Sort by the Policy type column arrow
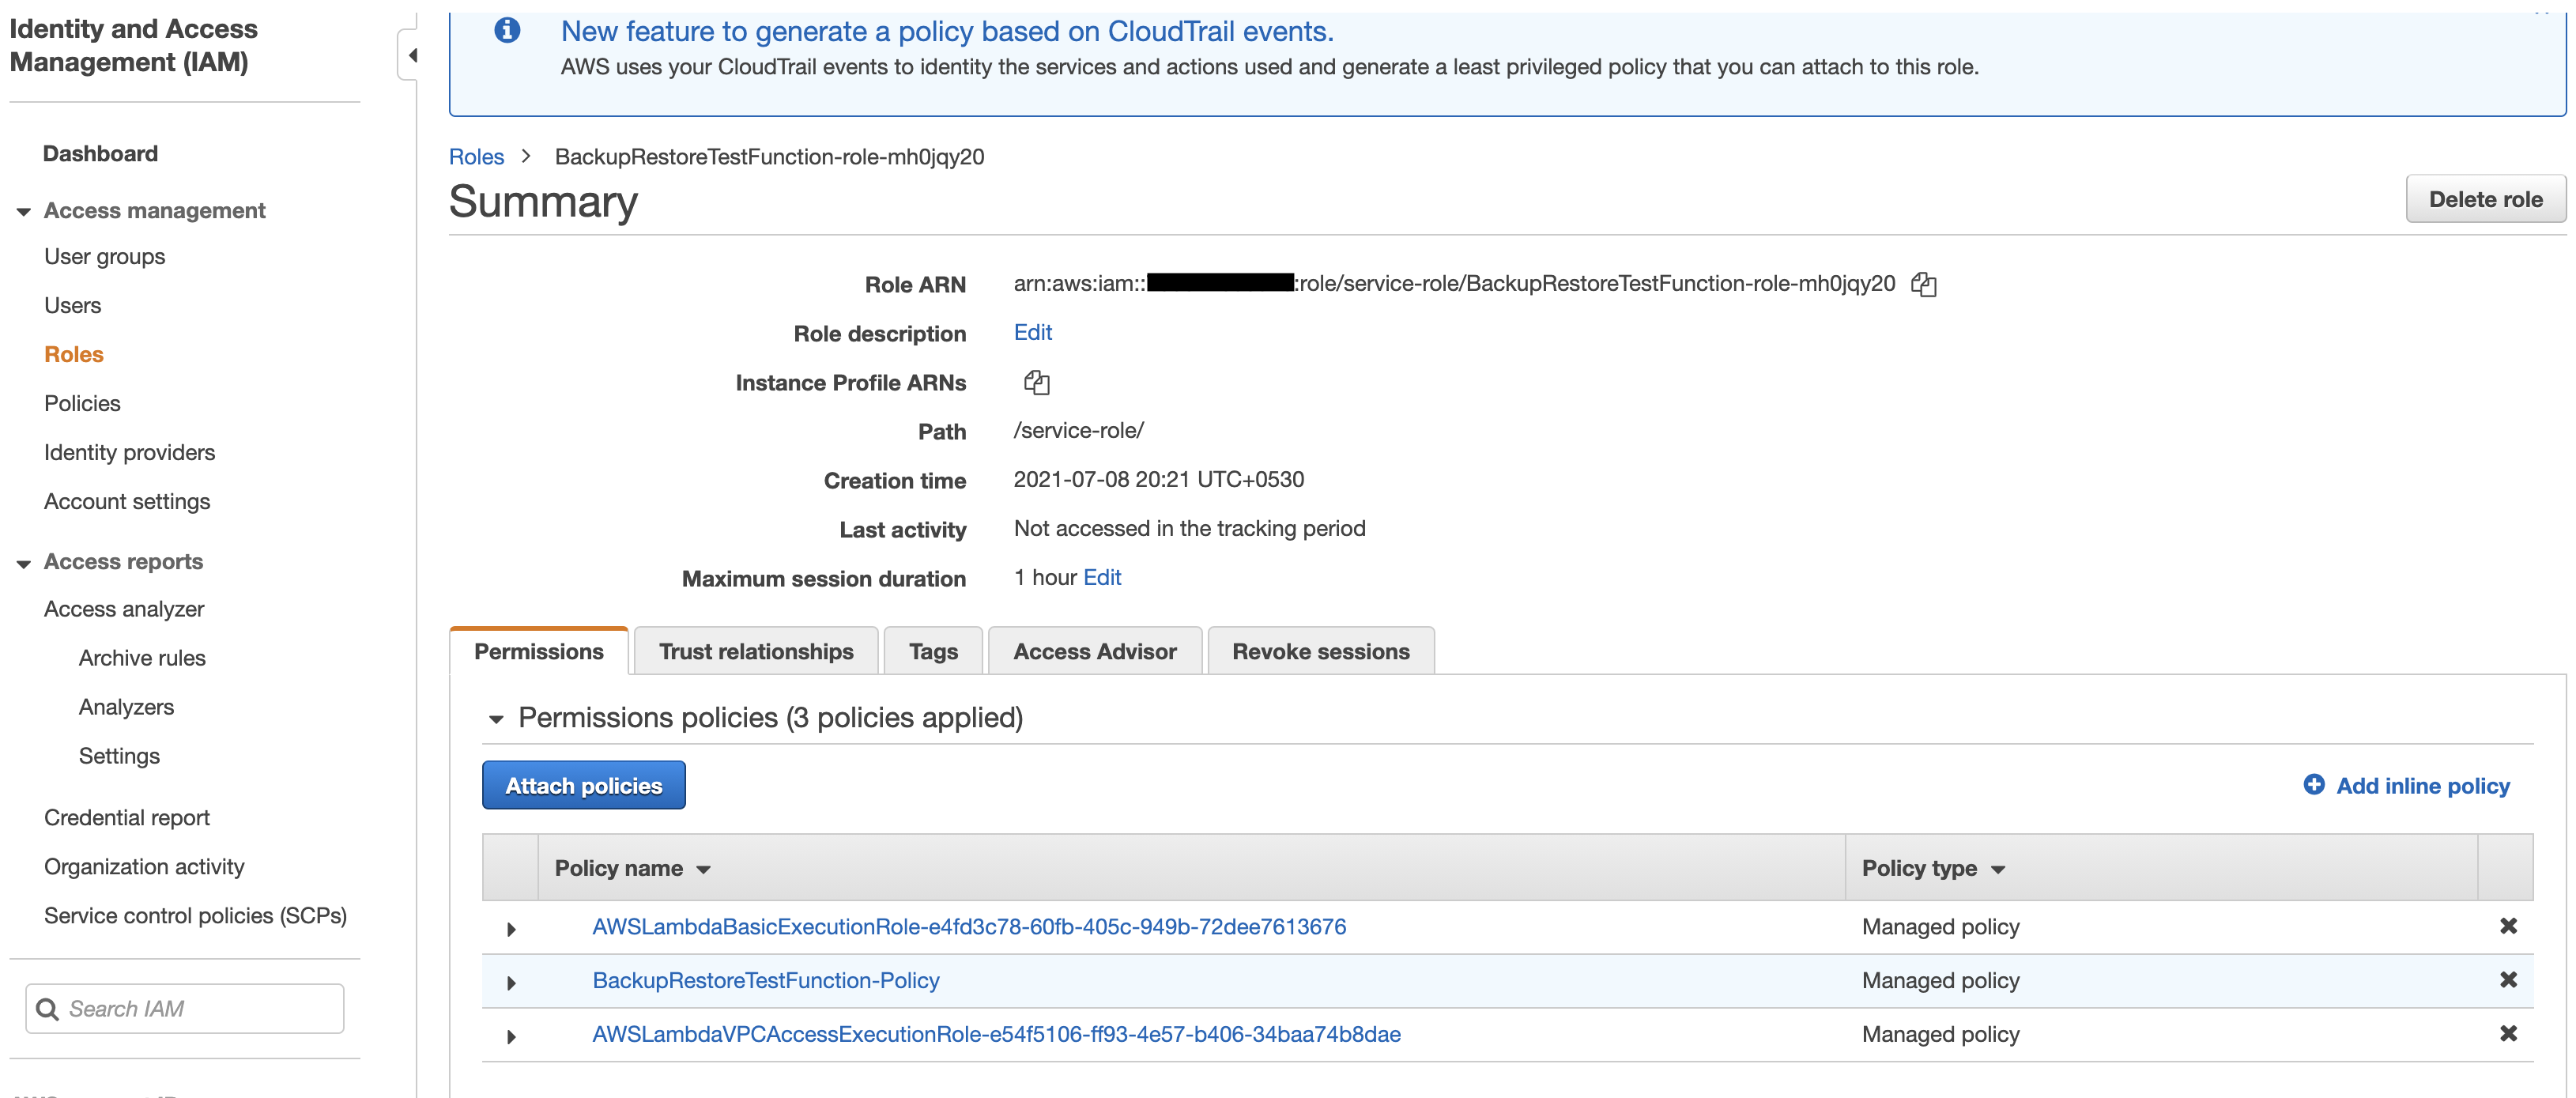The width and height of the screenshot is (2576, 1098). (1998, 870)
